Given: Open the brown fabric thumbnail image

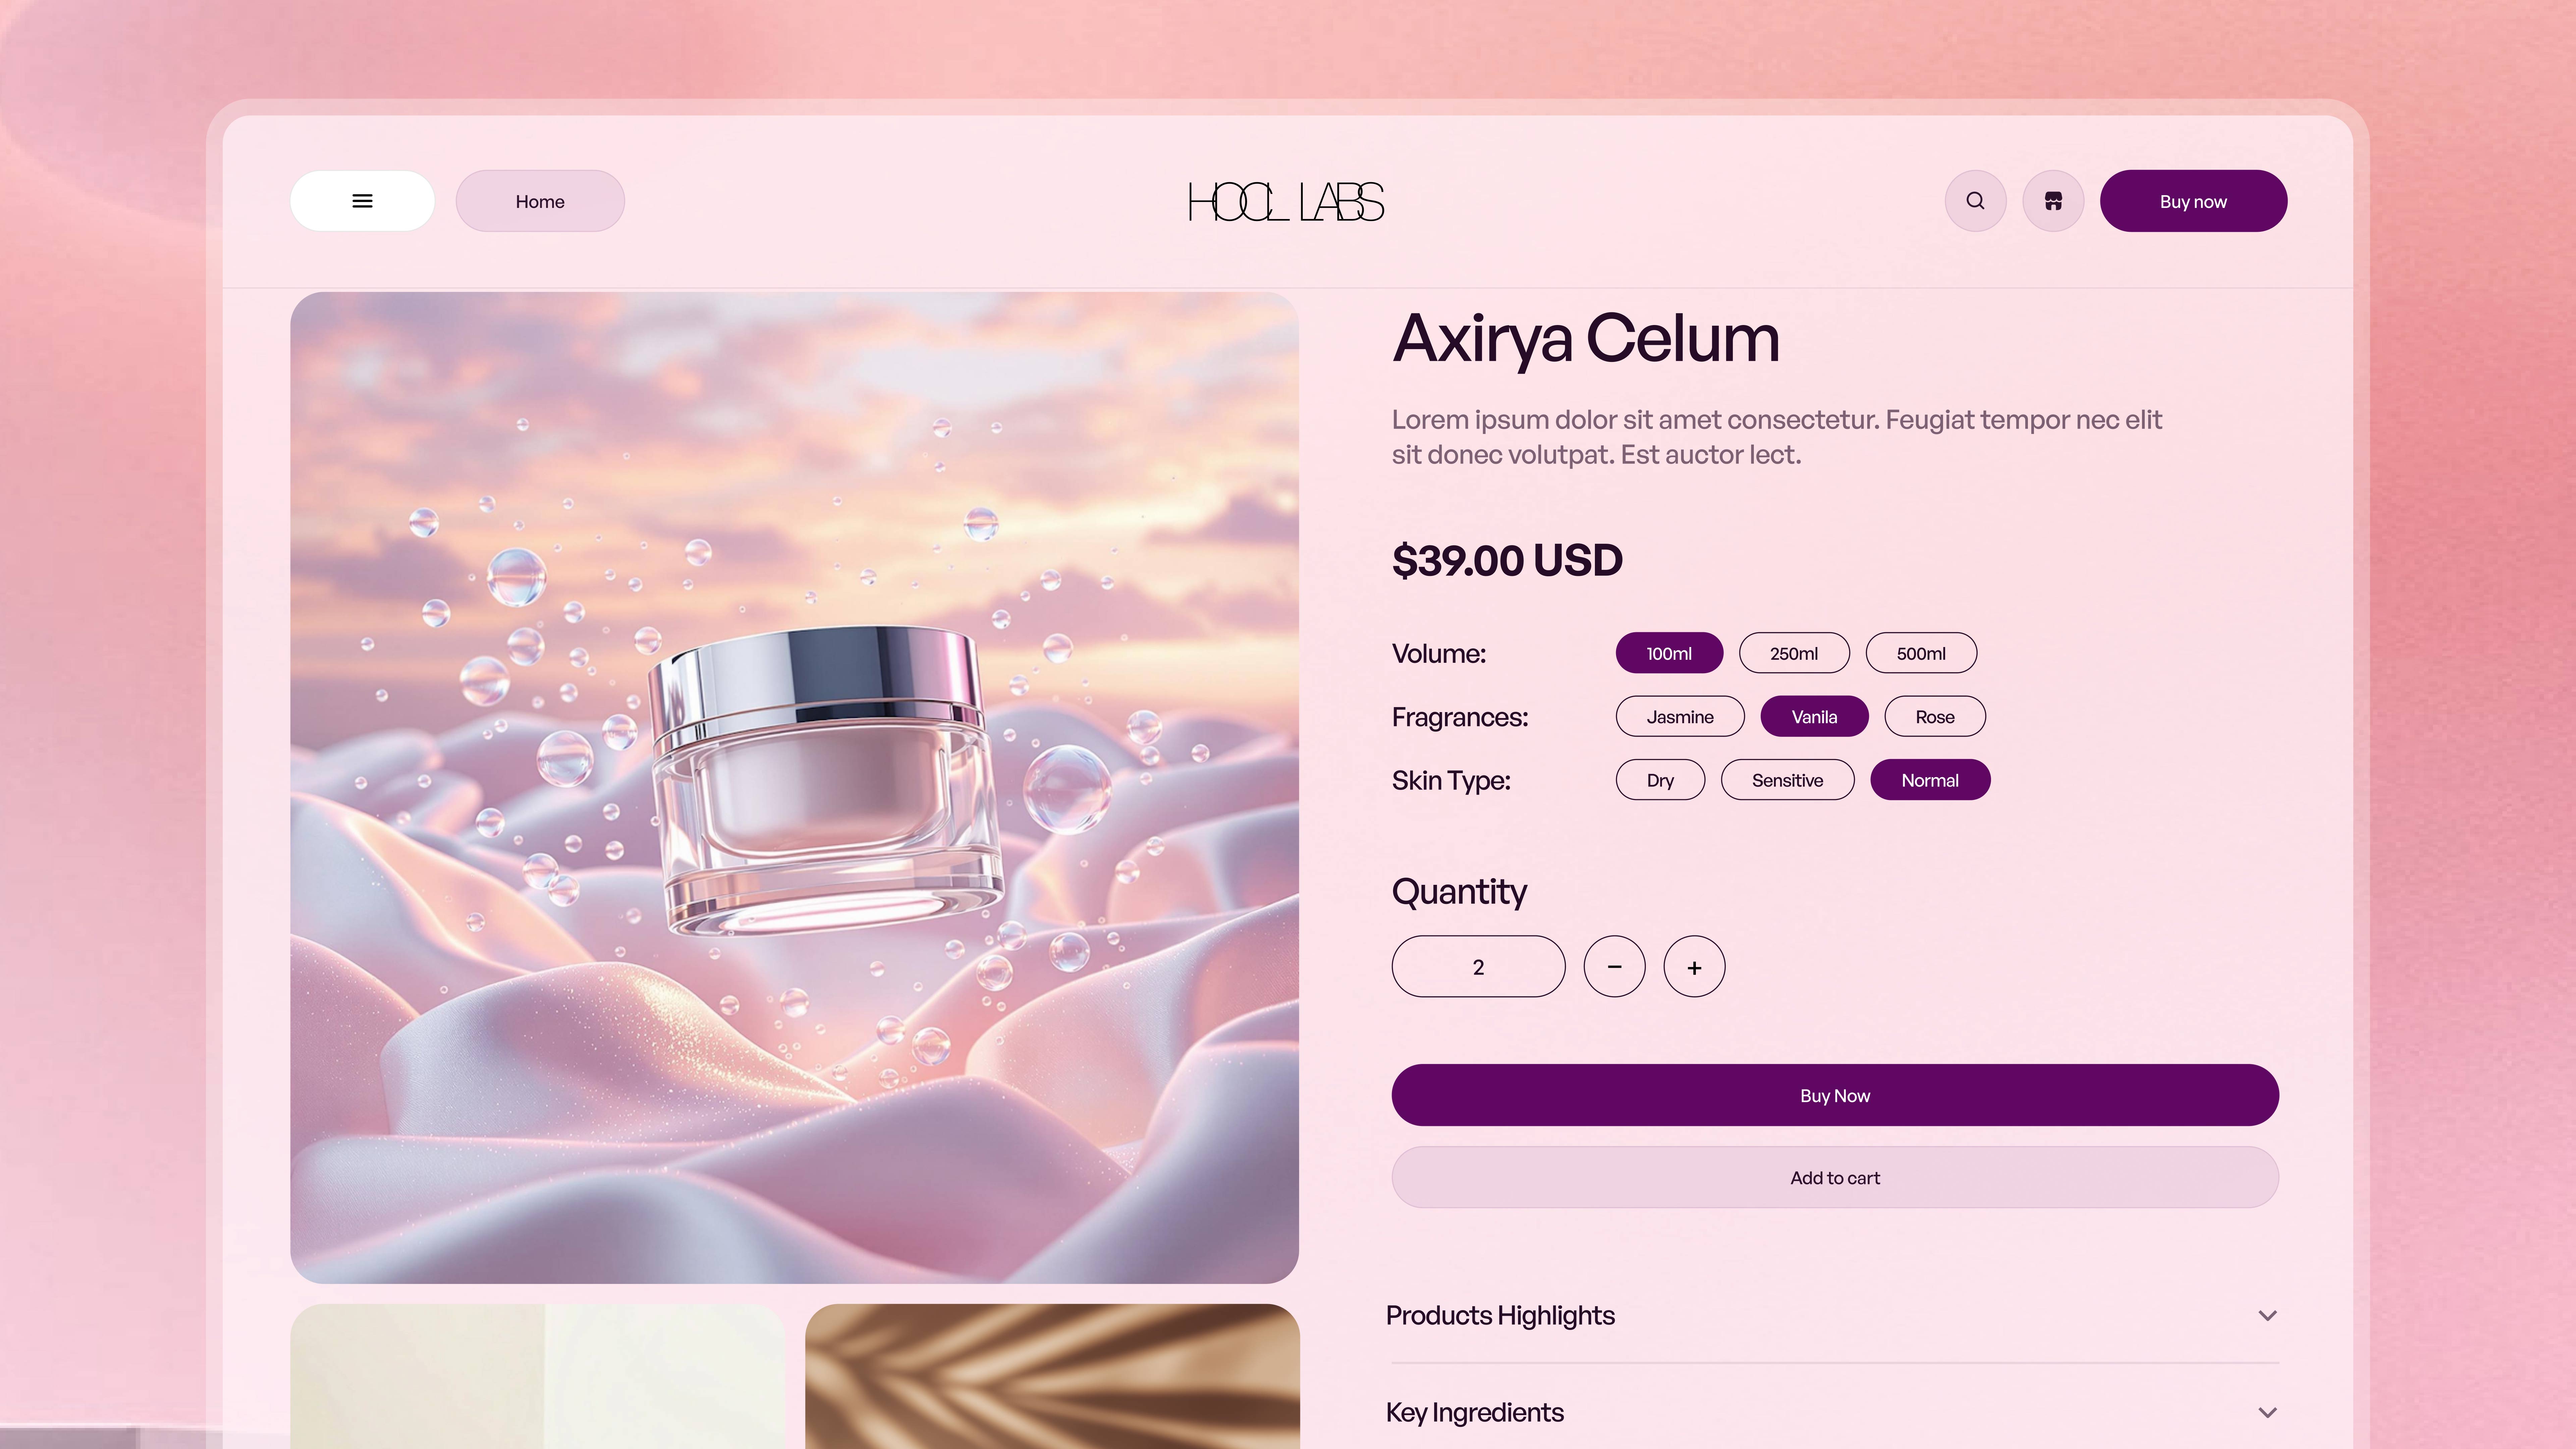Looking at the screenshot, I should pos(1052,1376).
